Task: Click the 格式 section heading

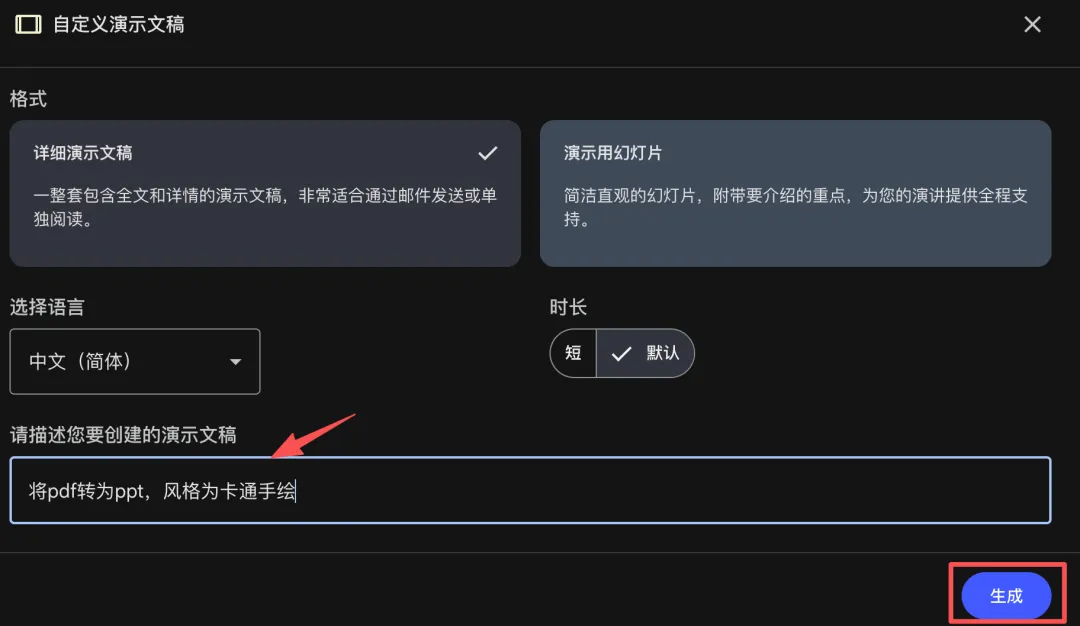Action: click(28, 99)
